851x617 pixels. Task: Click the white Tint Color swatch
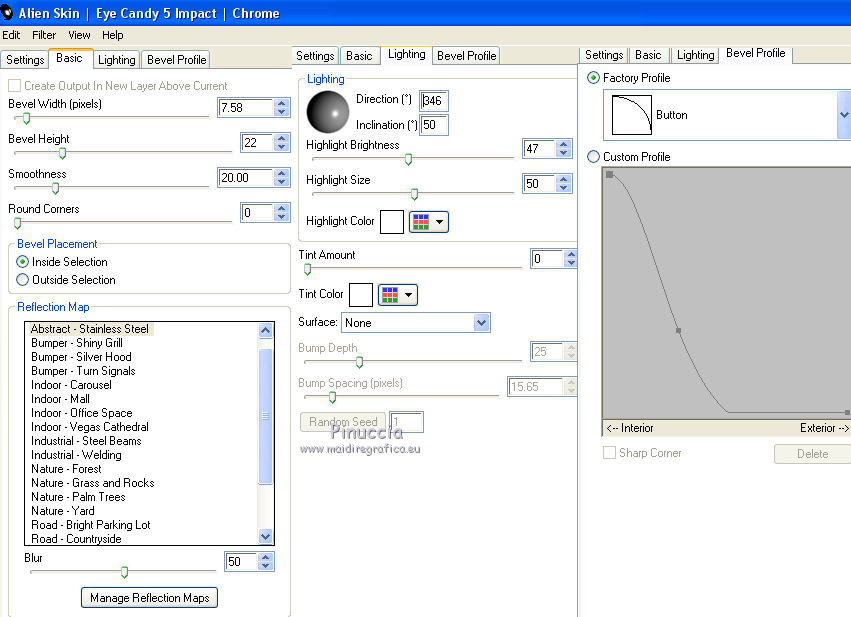[361, 295]
